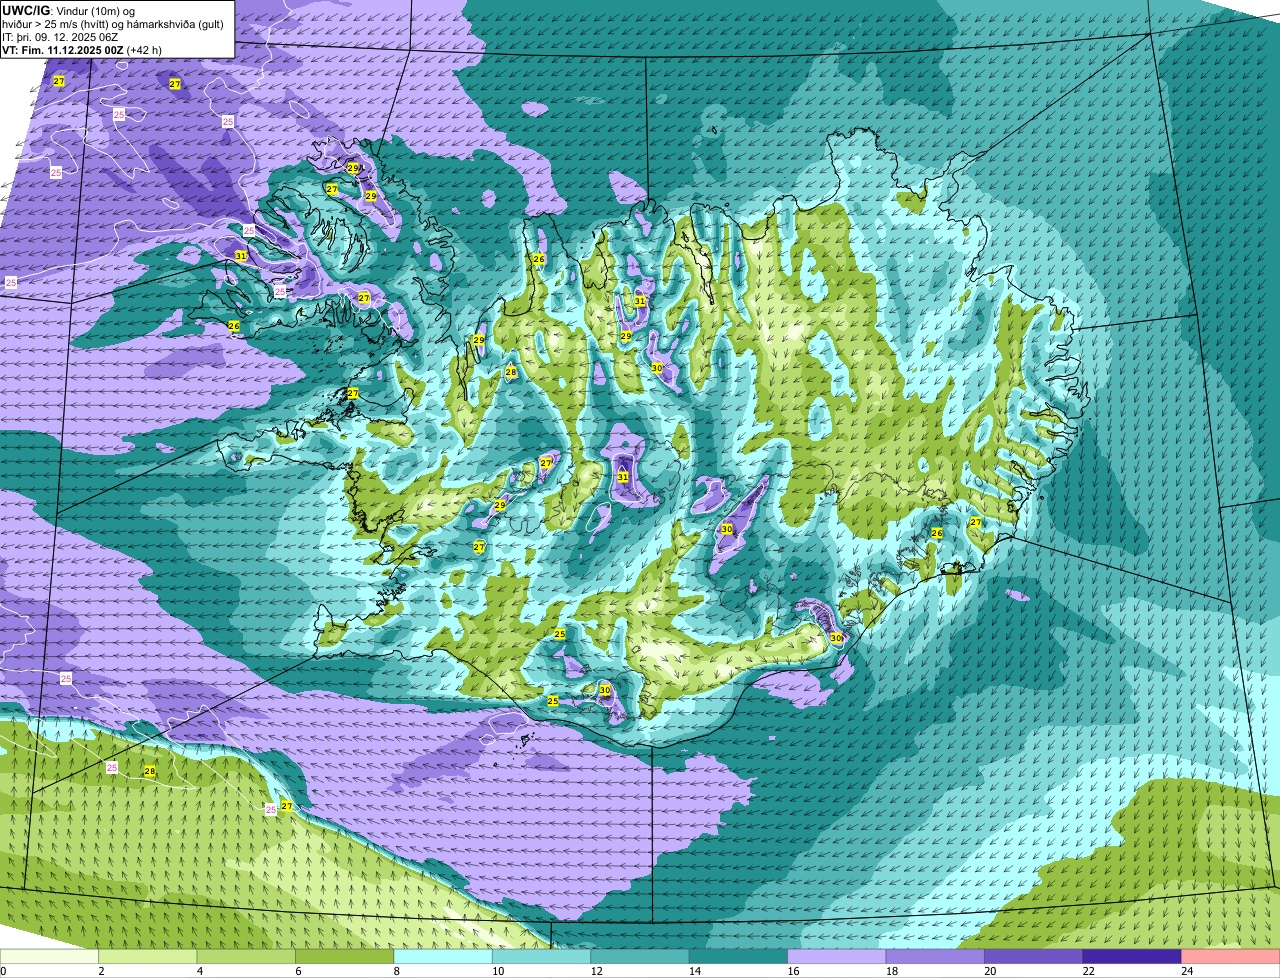Pick the violet 20–22 legend swatch

click(x=1034, y=957)
